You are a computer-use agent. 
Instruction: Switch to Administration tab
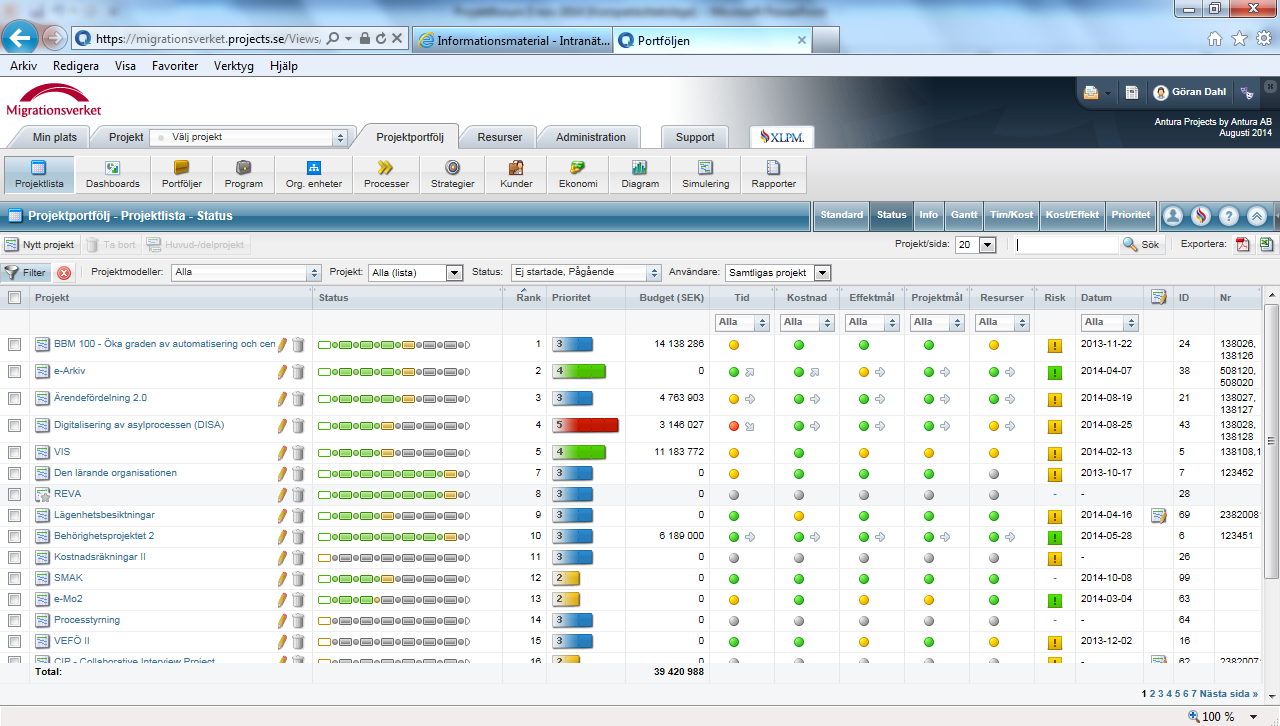point(591,137)
